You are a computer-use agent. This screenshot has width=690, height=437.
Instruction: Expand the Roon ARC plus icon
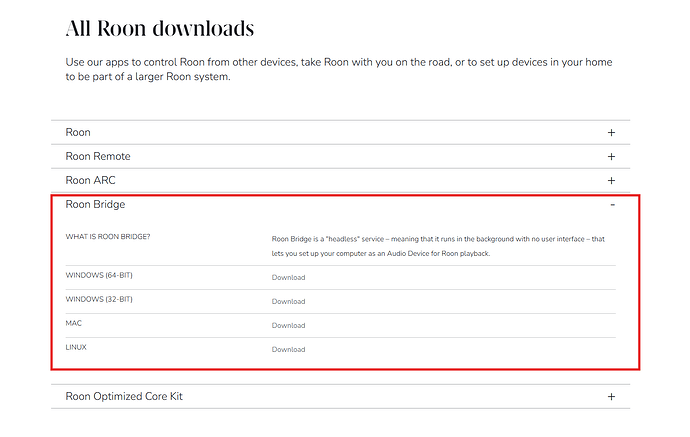pyautogui.click(x=611, y=180)
